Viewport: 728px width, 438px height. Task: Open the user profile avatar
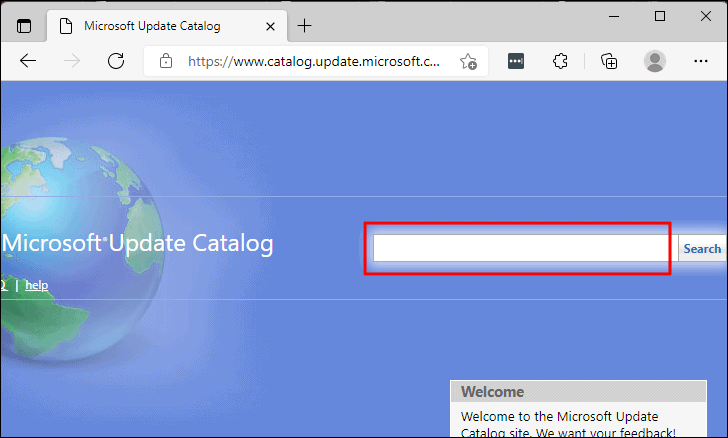(655, 61)
